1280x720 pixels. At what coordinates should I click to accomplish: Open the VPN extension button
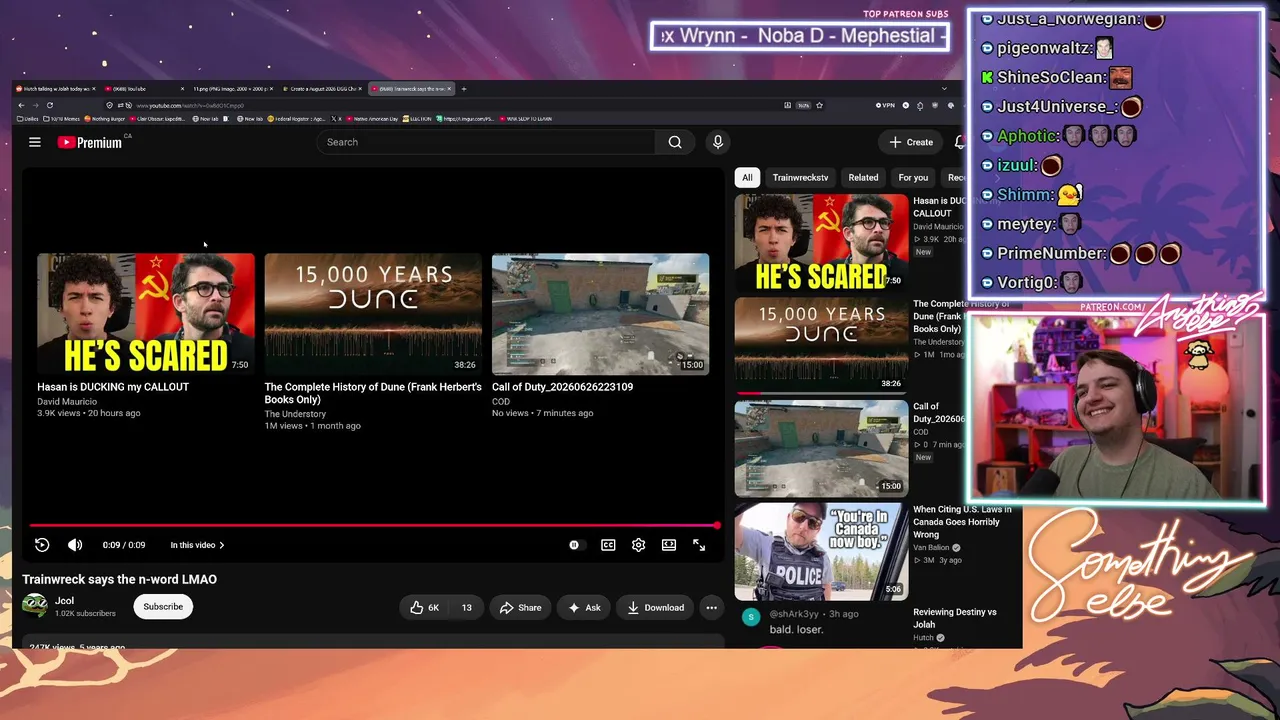tap(885, 105)
